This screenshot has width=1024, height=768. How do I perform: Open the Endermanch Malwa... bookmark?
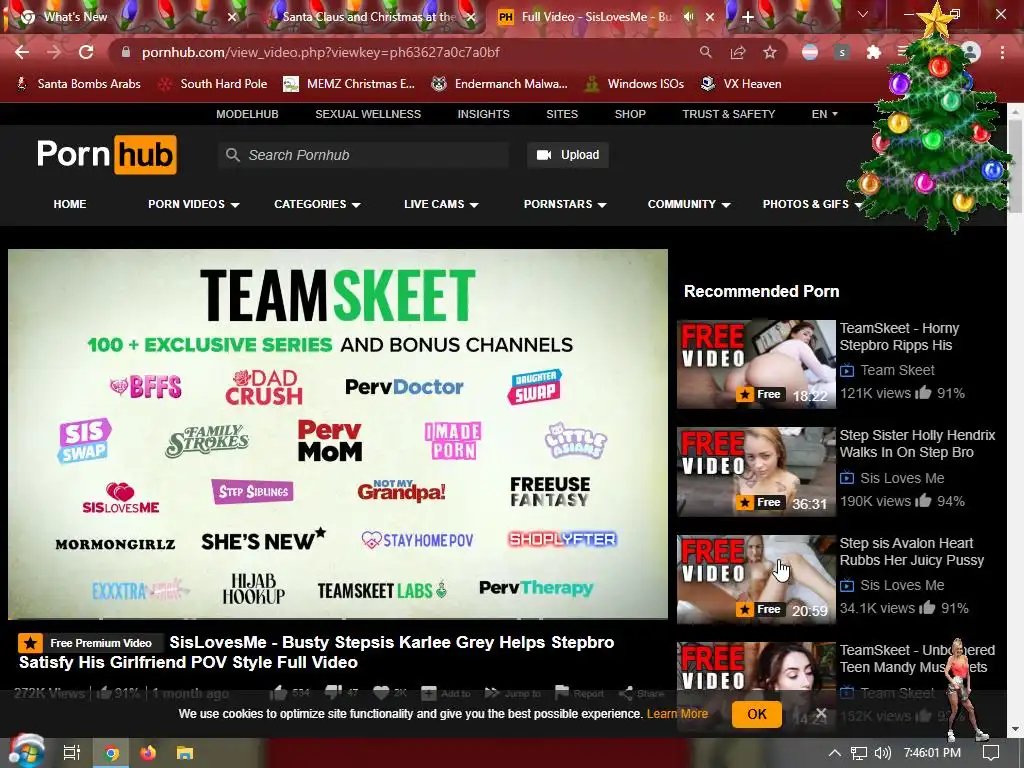point(500,84)
